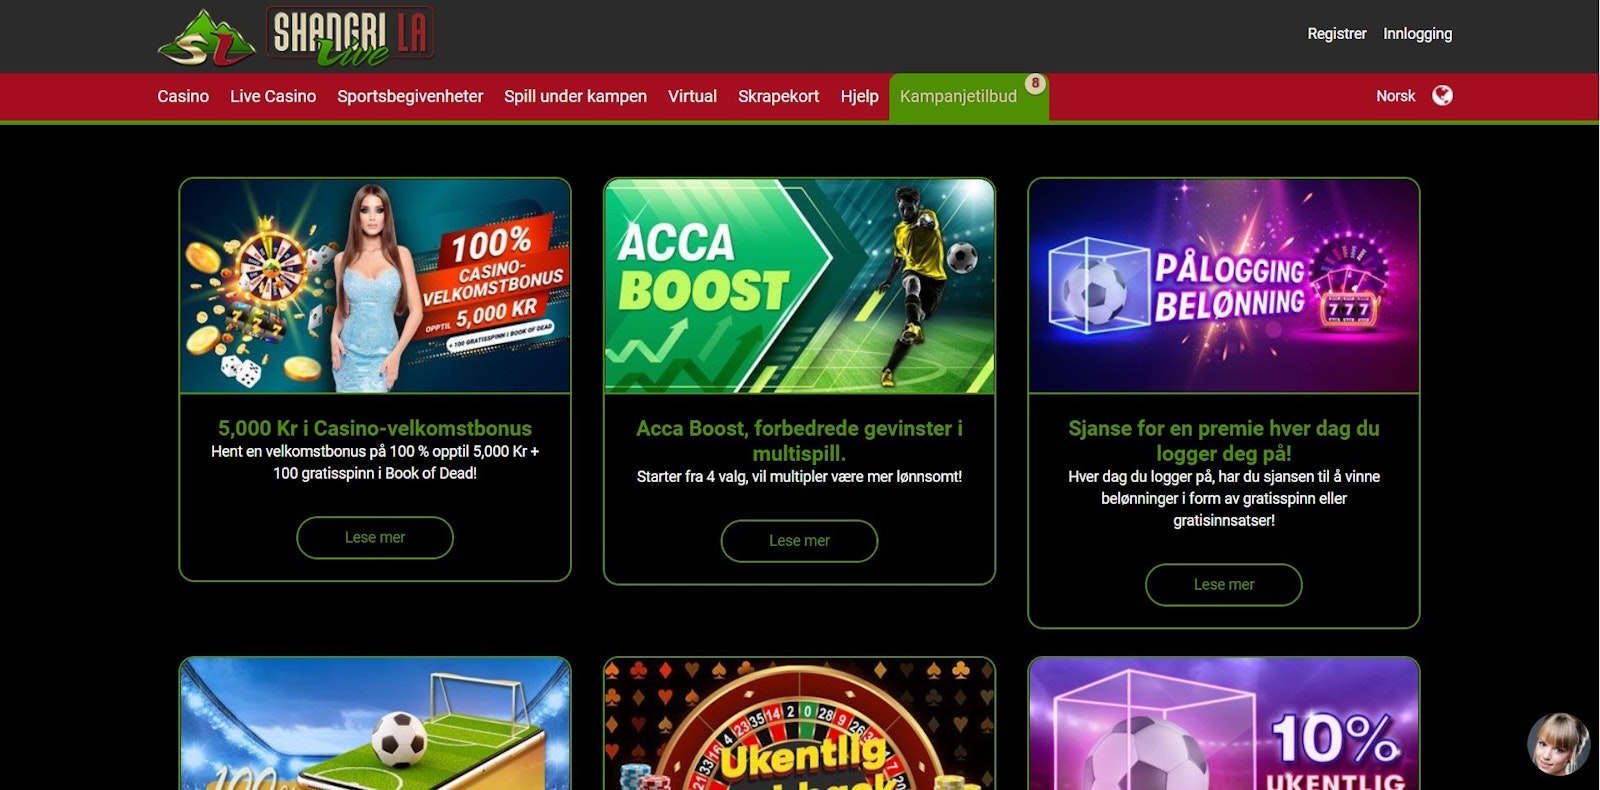1600x790 pixels.
Task: Open the Hjelp menu item
Action: pos(859,96)
